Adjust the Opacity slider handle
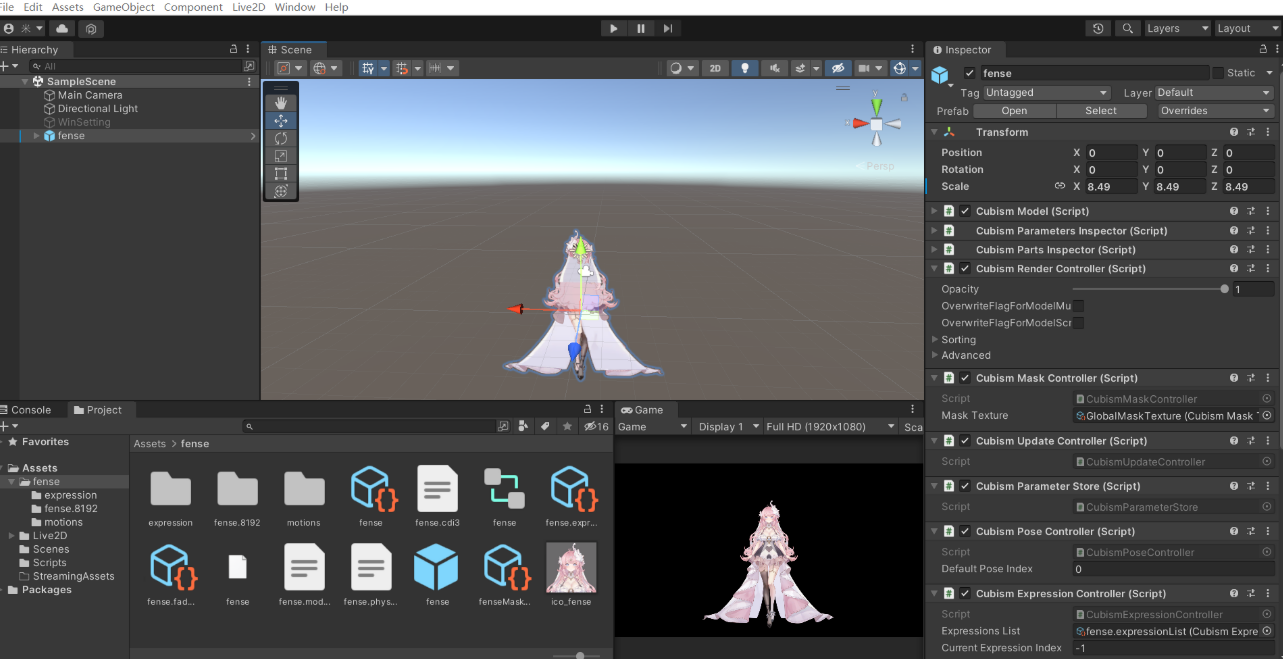Viewport: 1283px width, 659px height. click(x=1225, y=289)
